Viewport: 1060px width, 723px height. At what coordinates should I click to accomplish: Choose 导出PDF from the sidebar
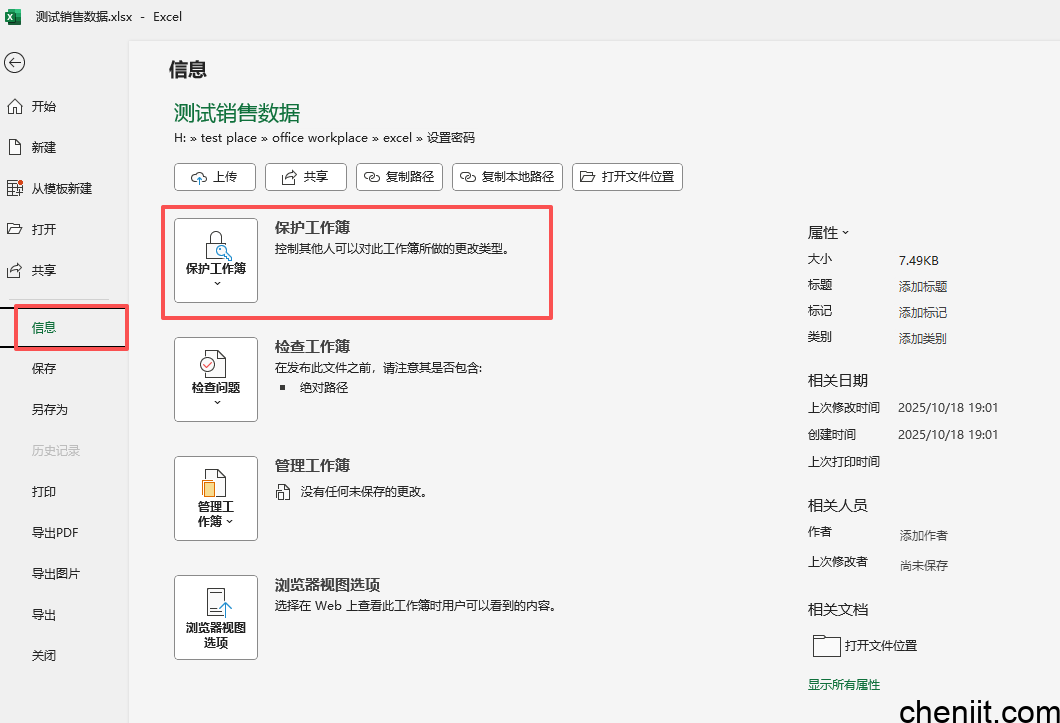(x=55, y=532)
